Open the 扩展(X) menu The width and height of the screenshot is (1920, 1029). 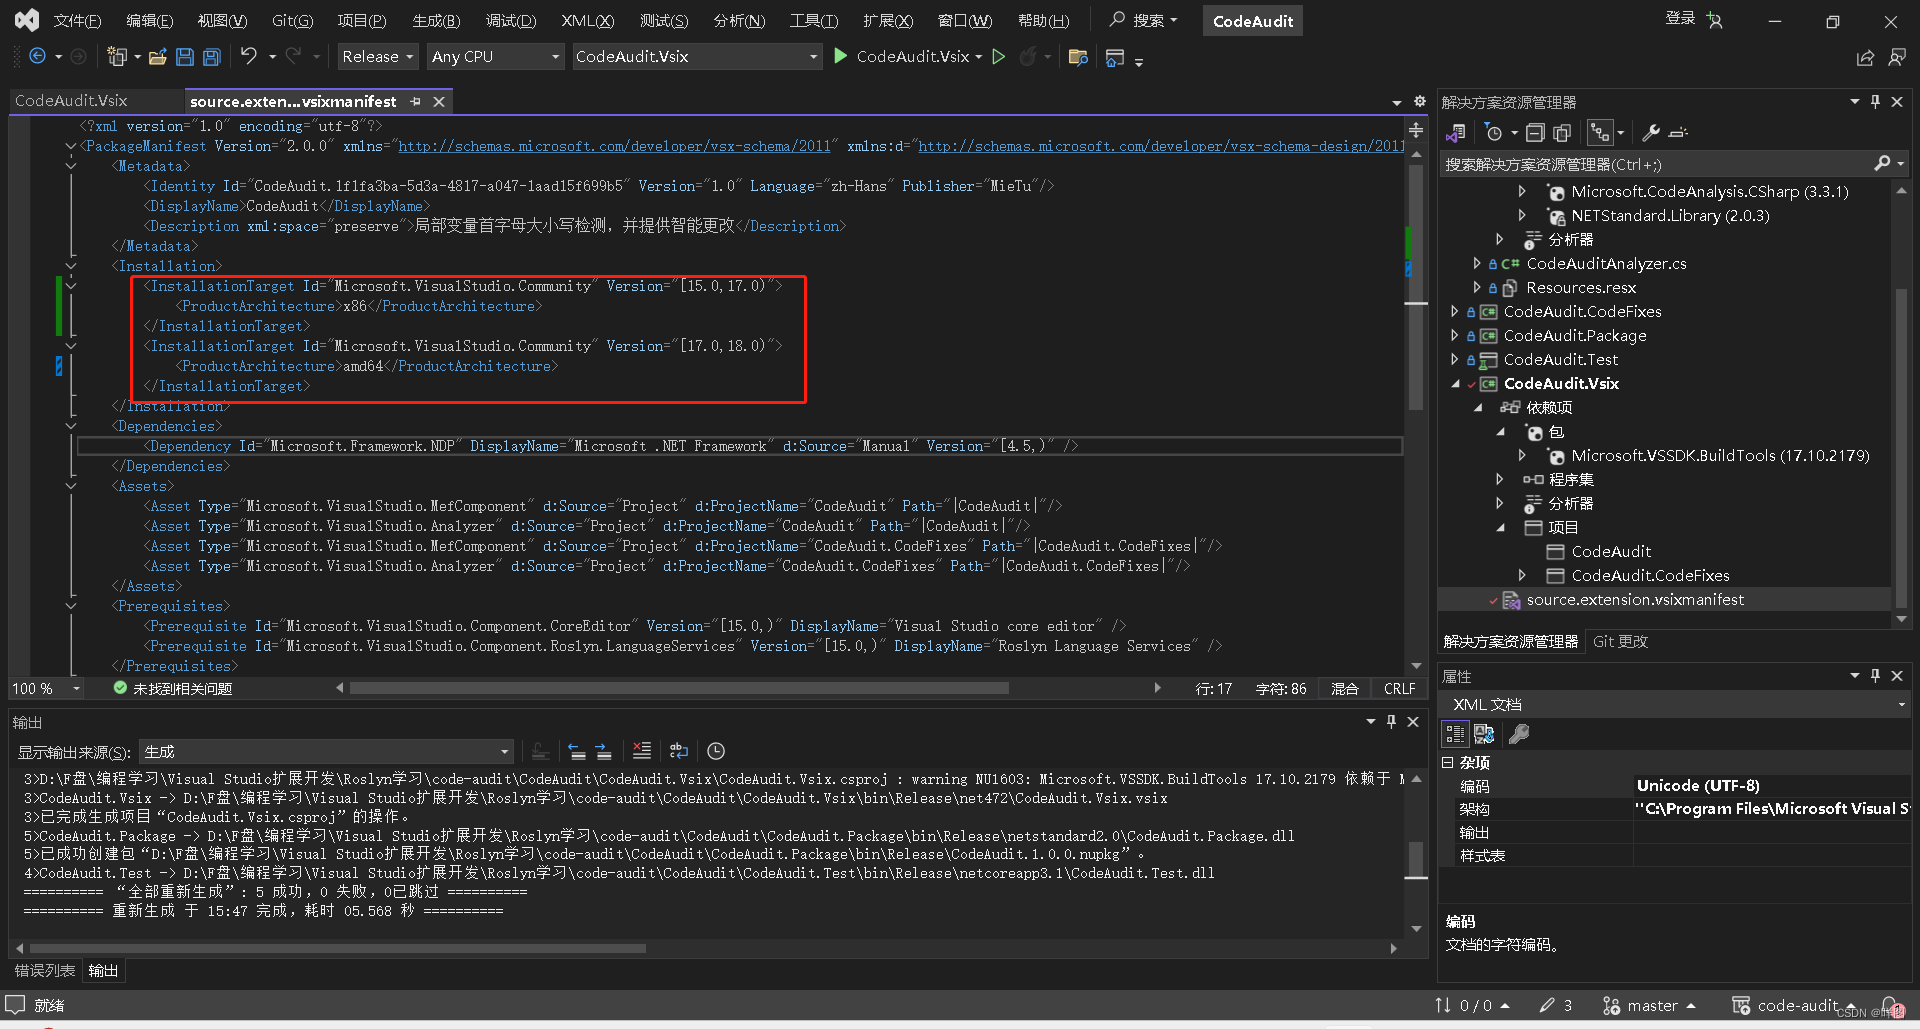(x=888, y=20)
